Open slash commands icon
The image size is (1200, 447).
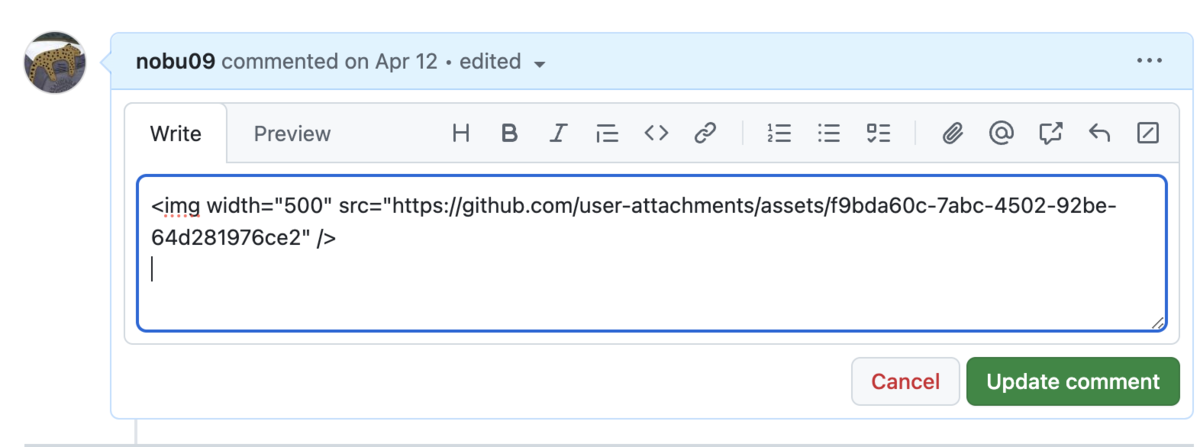[1148, 133]
